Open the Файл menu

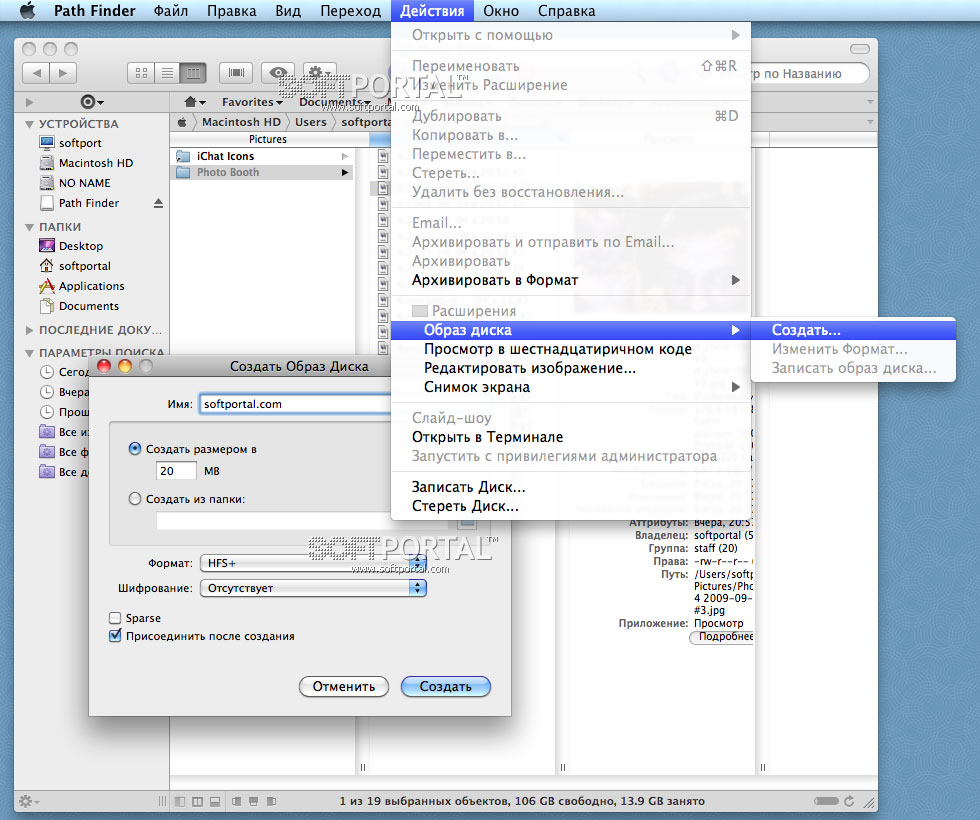coord(171,11)
